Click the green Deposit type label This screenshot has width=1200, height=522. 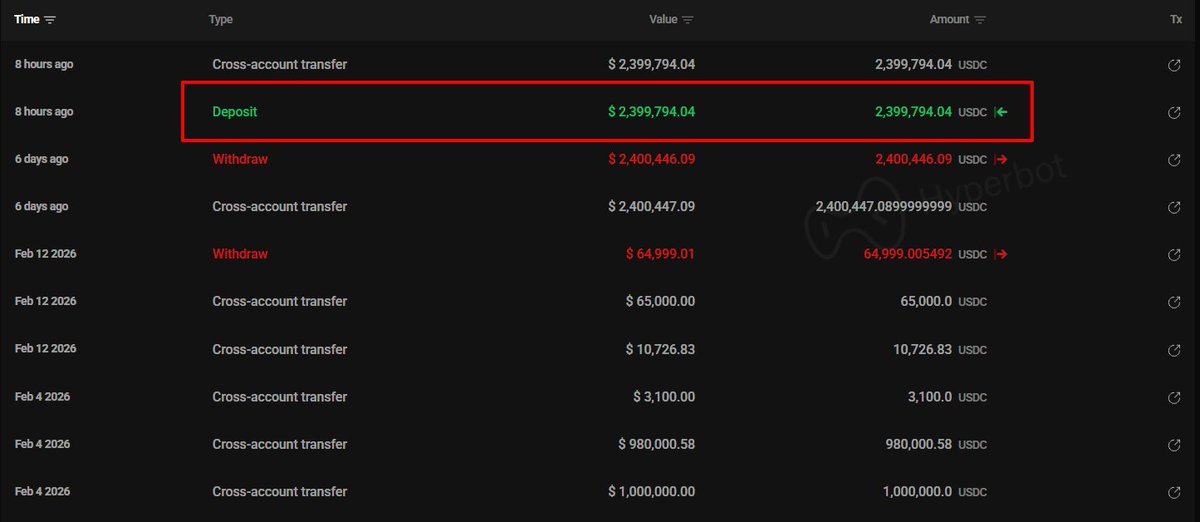click(235, 112)
